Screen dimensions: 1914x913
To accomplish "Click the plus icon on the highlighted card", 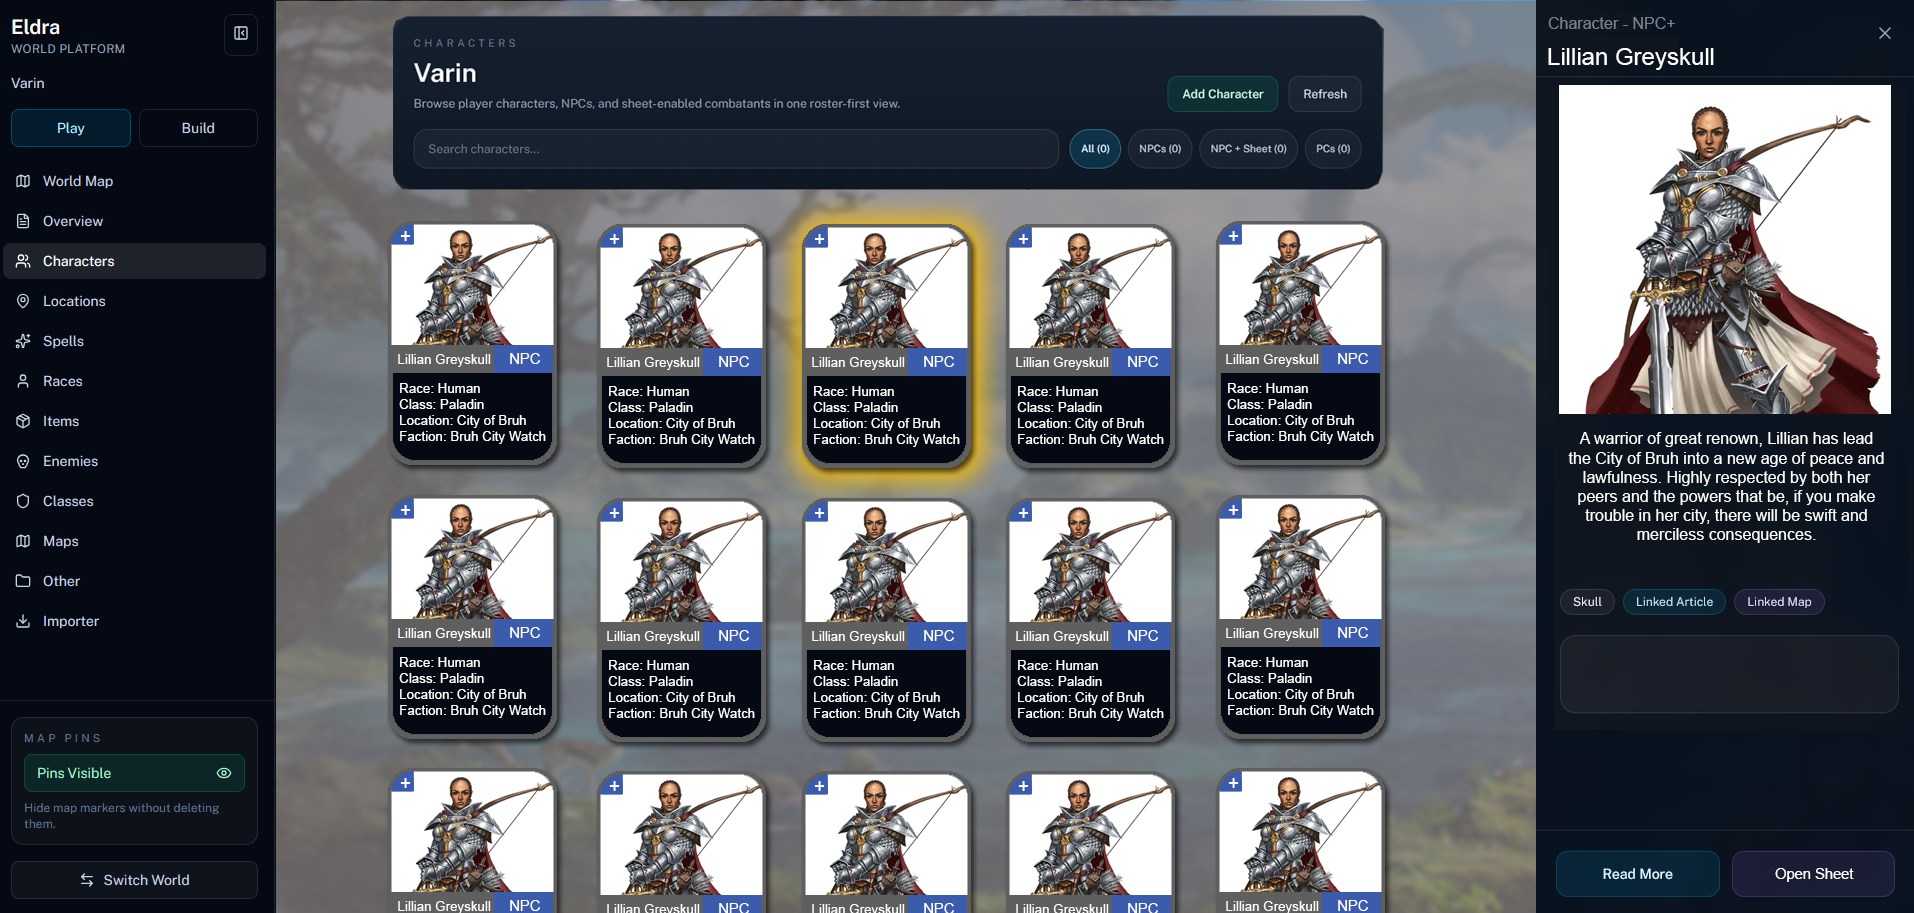I will coord(820,239).
